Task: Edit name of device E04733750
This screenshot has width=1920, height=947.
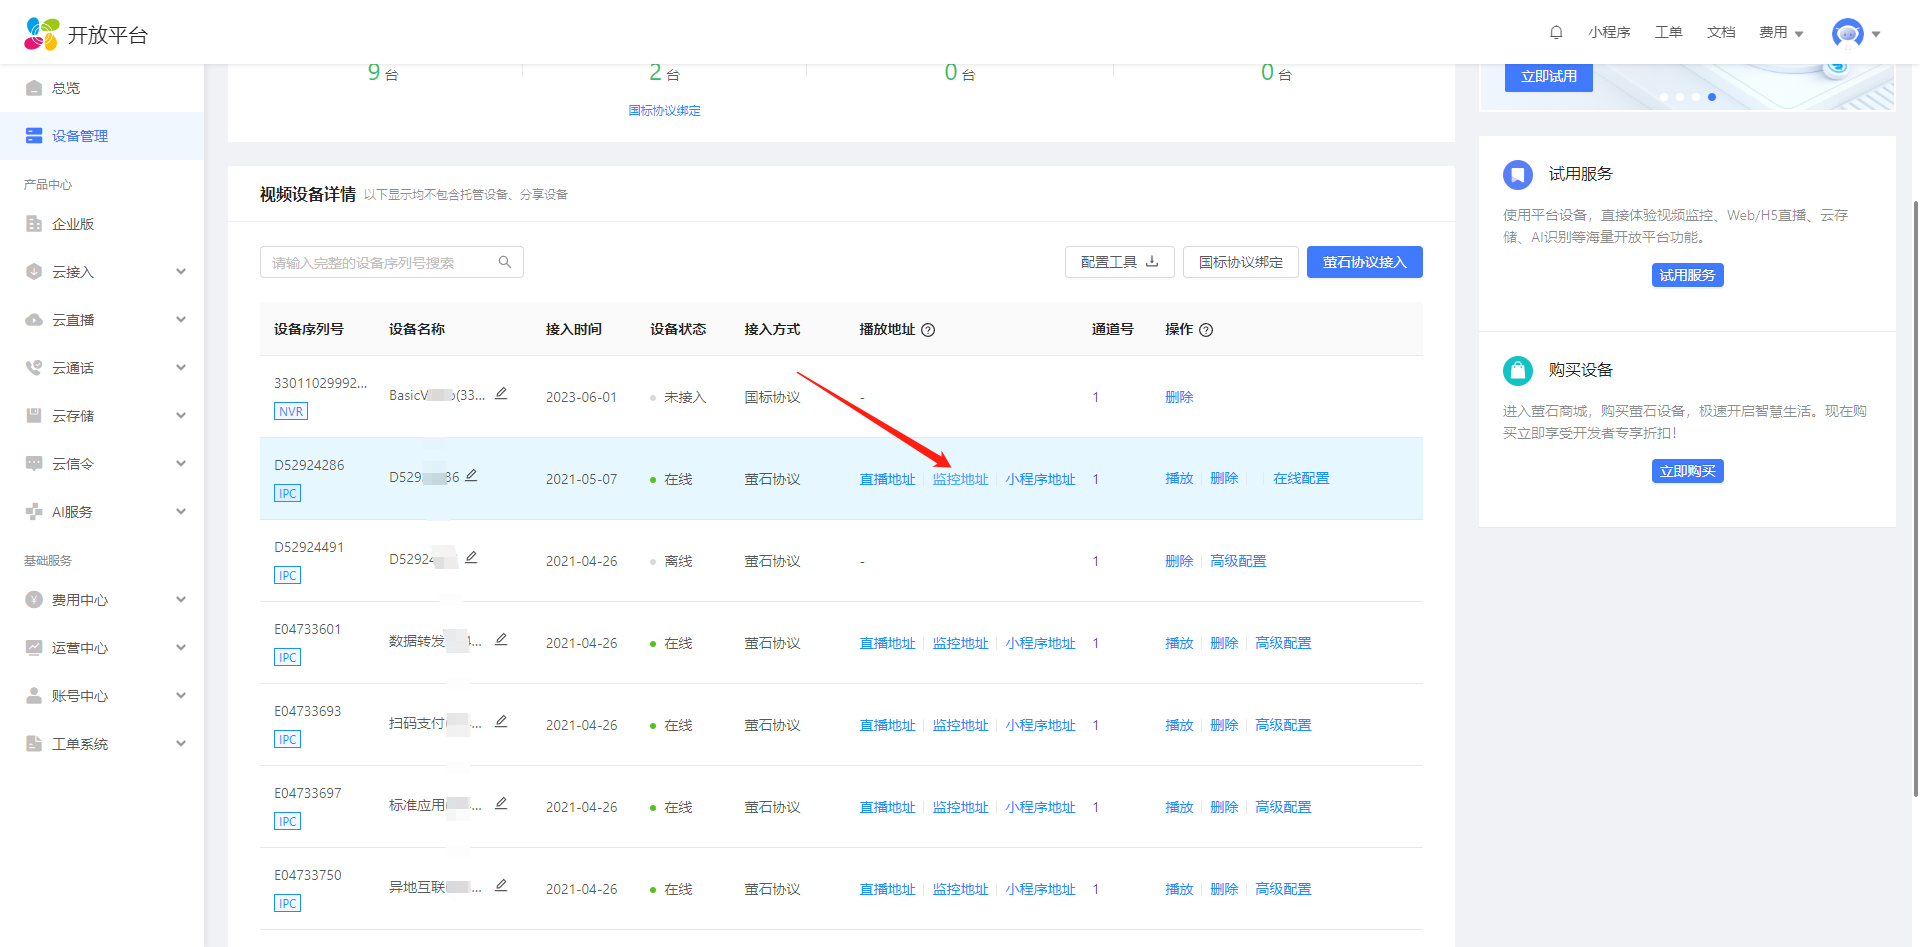Action: coord(501,886)
